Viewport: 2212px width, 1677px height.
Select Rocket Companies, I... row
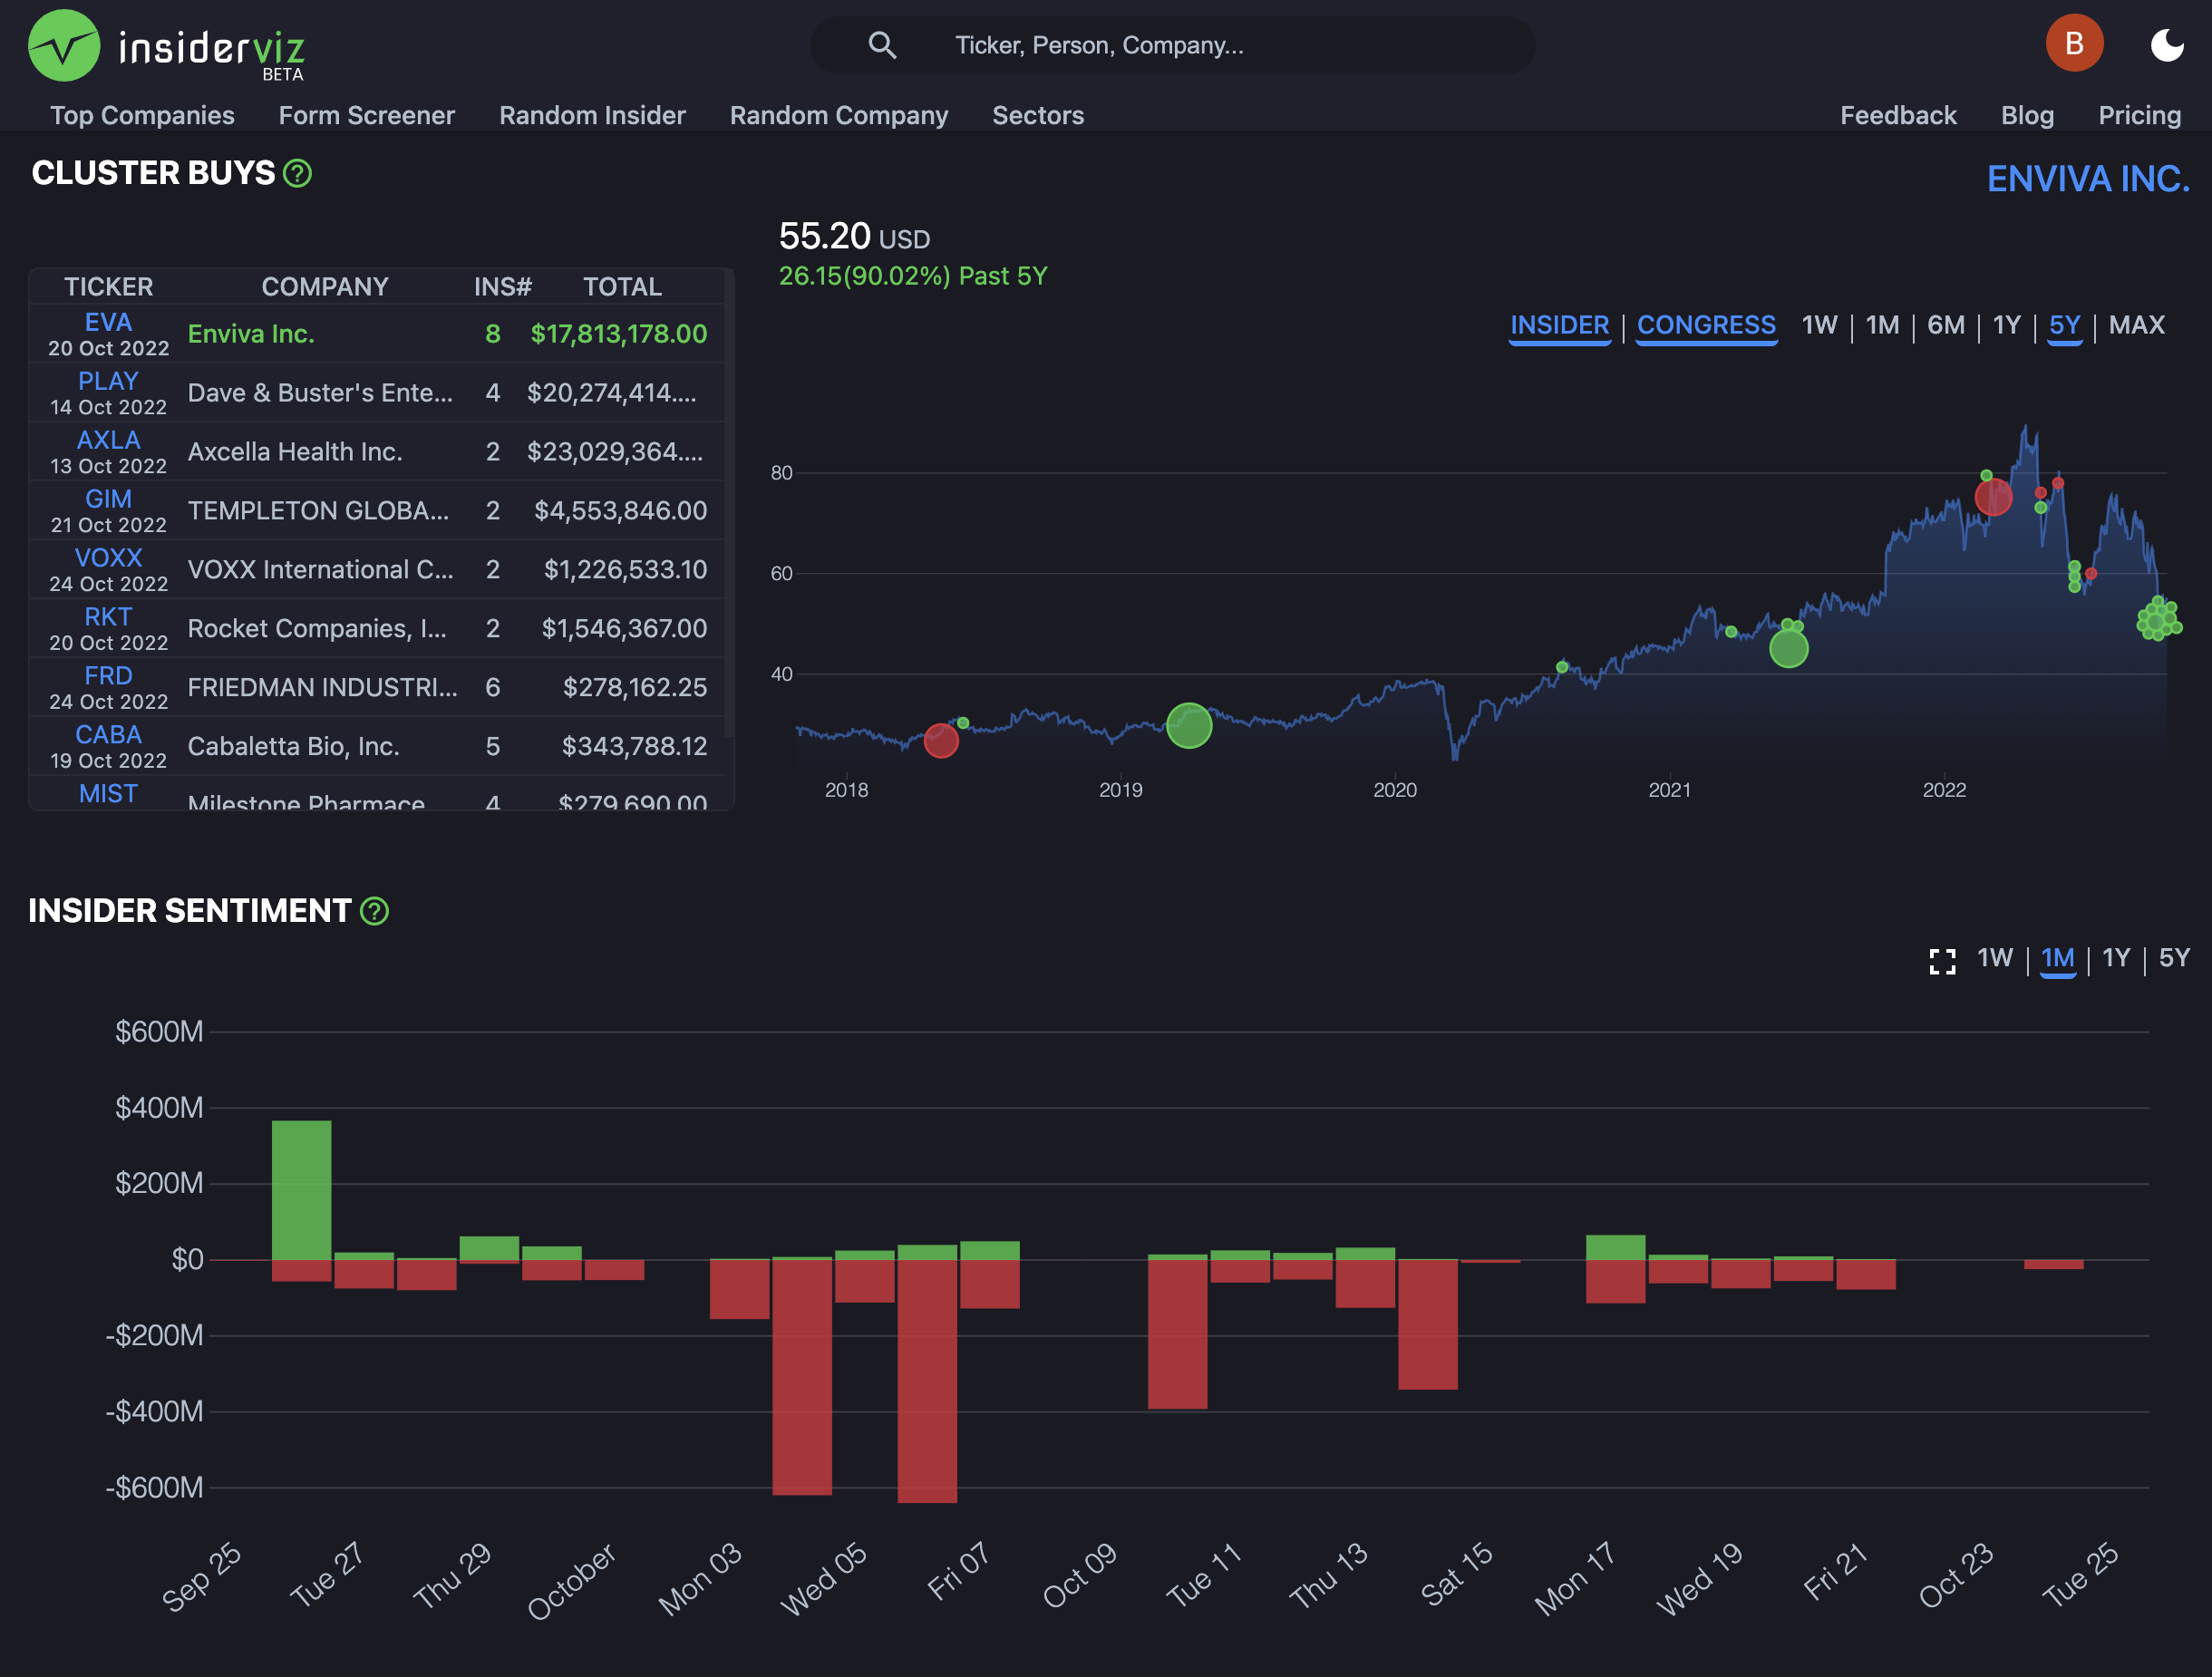[377, 629]
